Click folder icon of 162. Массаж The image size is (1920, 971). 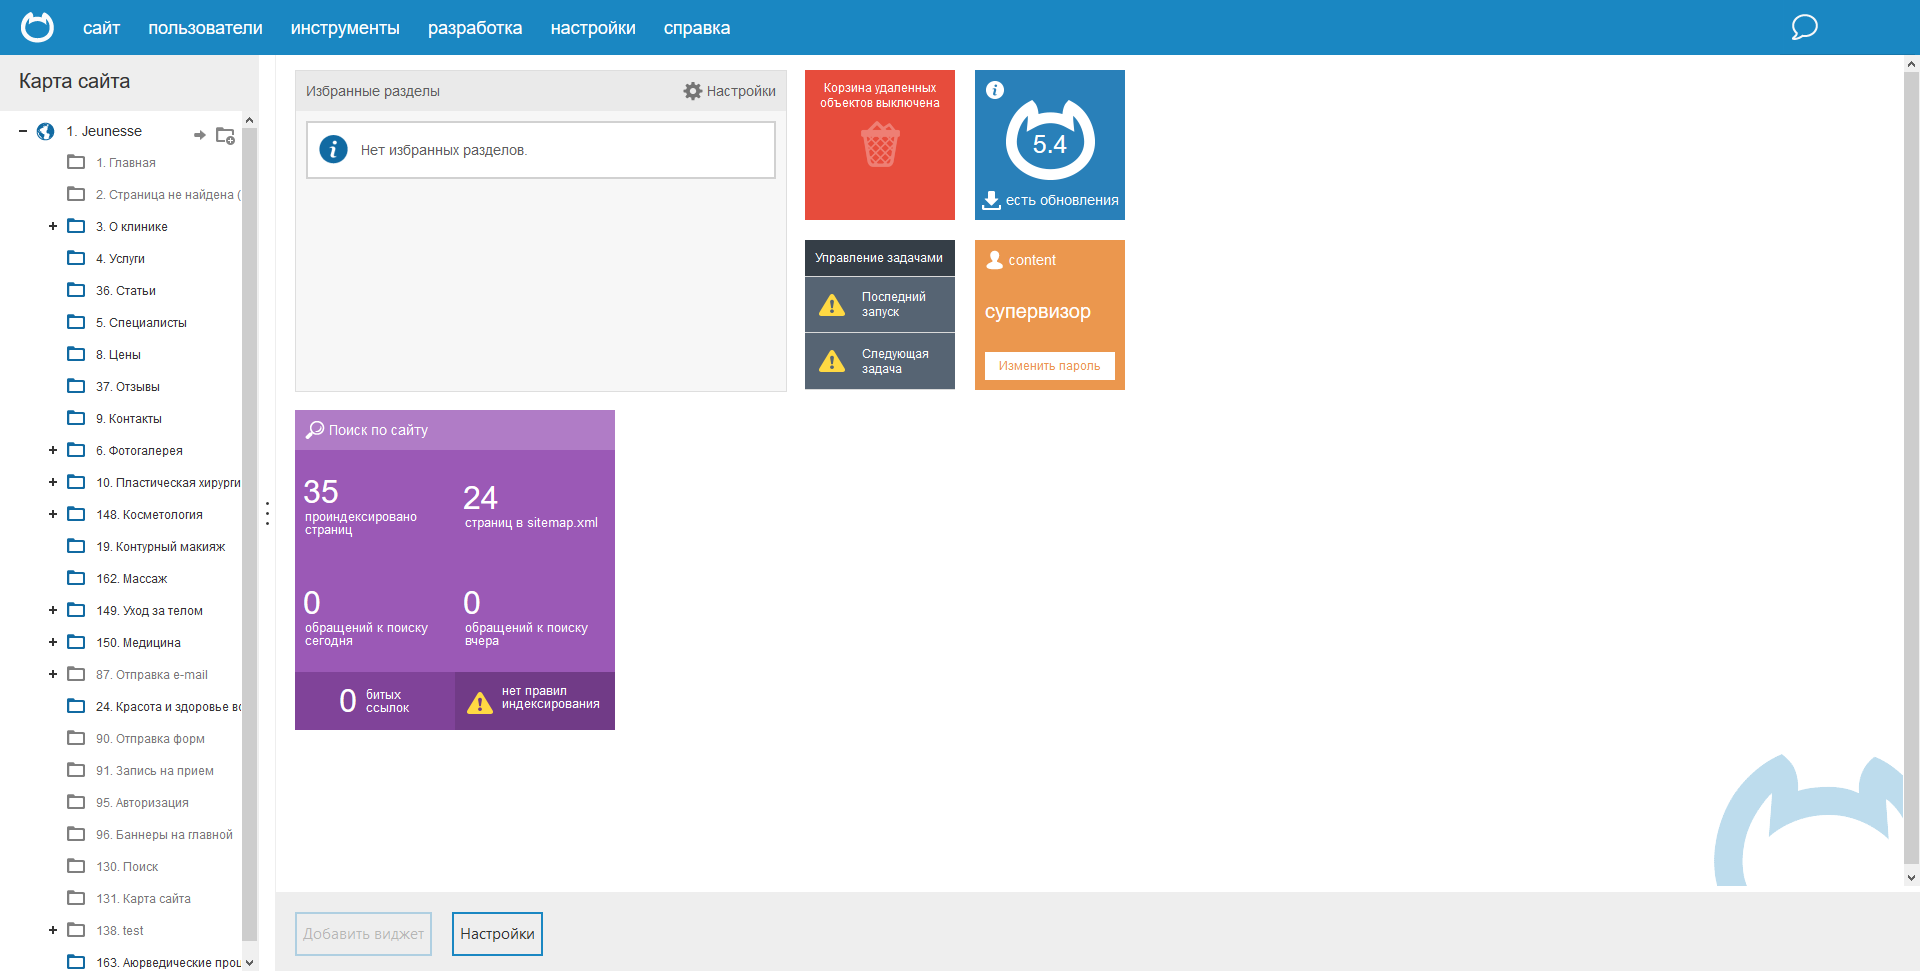click(x=76, y=578)
